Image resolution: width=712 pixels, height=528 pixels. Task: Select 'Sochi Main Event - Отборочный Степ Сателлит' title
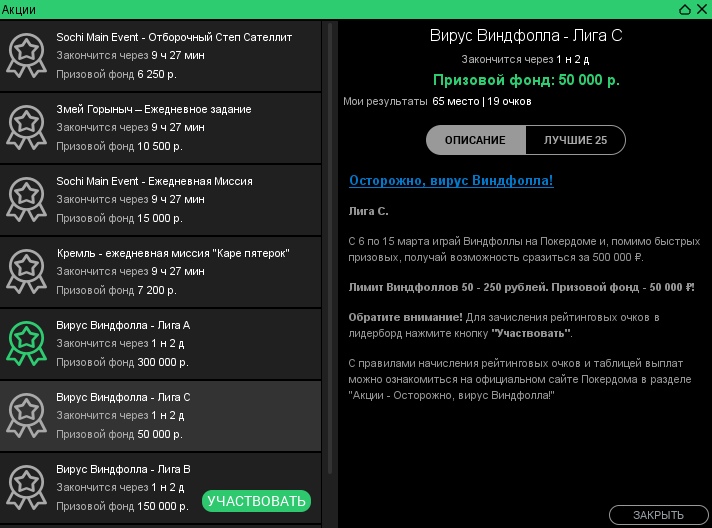[x=174, y=37]
